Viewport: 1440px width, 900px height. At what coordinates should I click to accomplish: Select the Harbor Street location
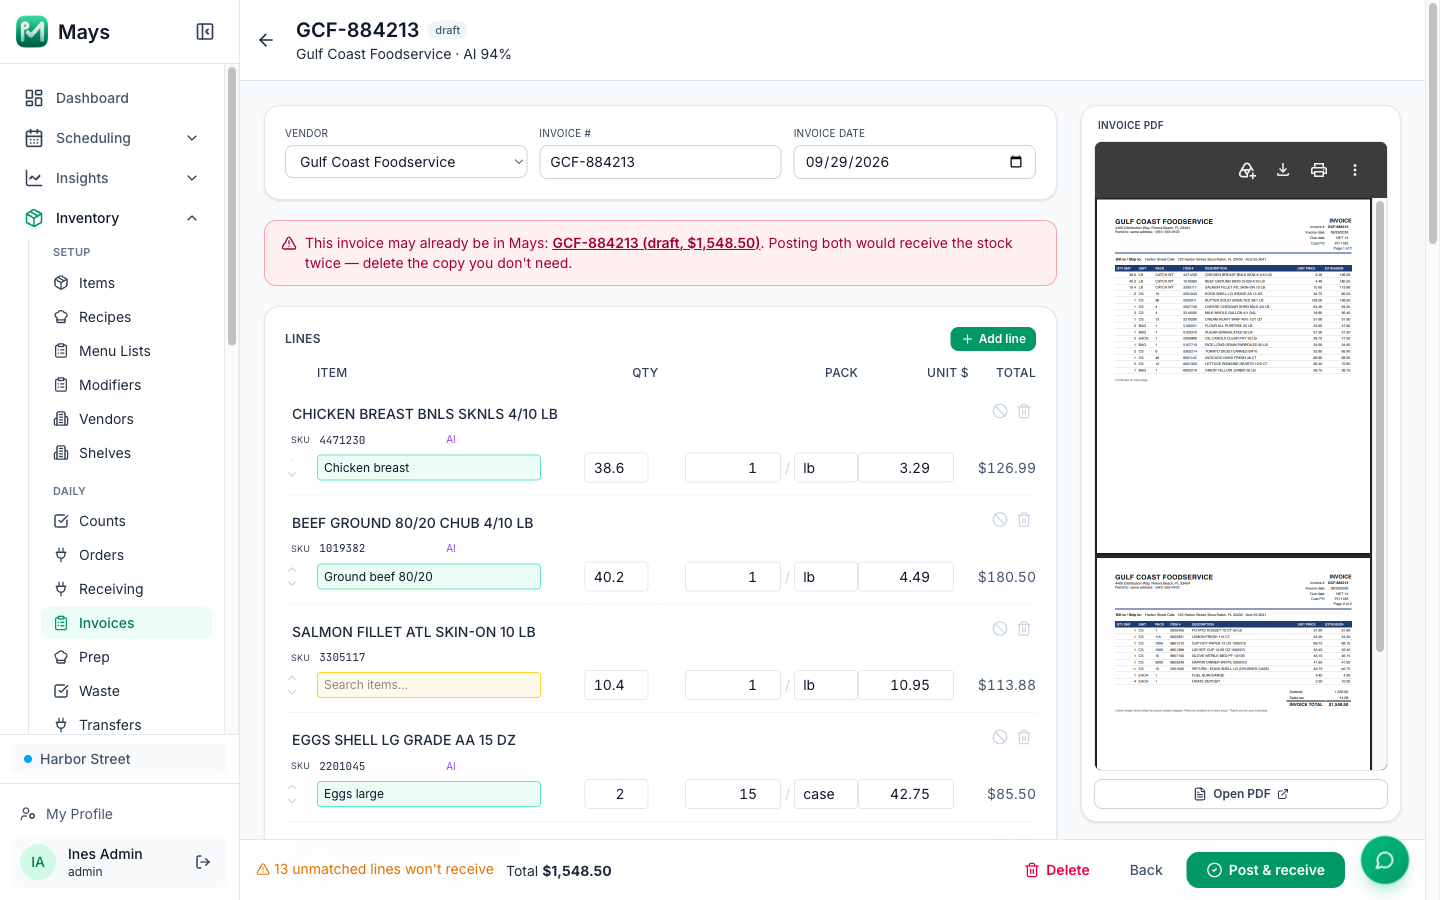point(119,759)
